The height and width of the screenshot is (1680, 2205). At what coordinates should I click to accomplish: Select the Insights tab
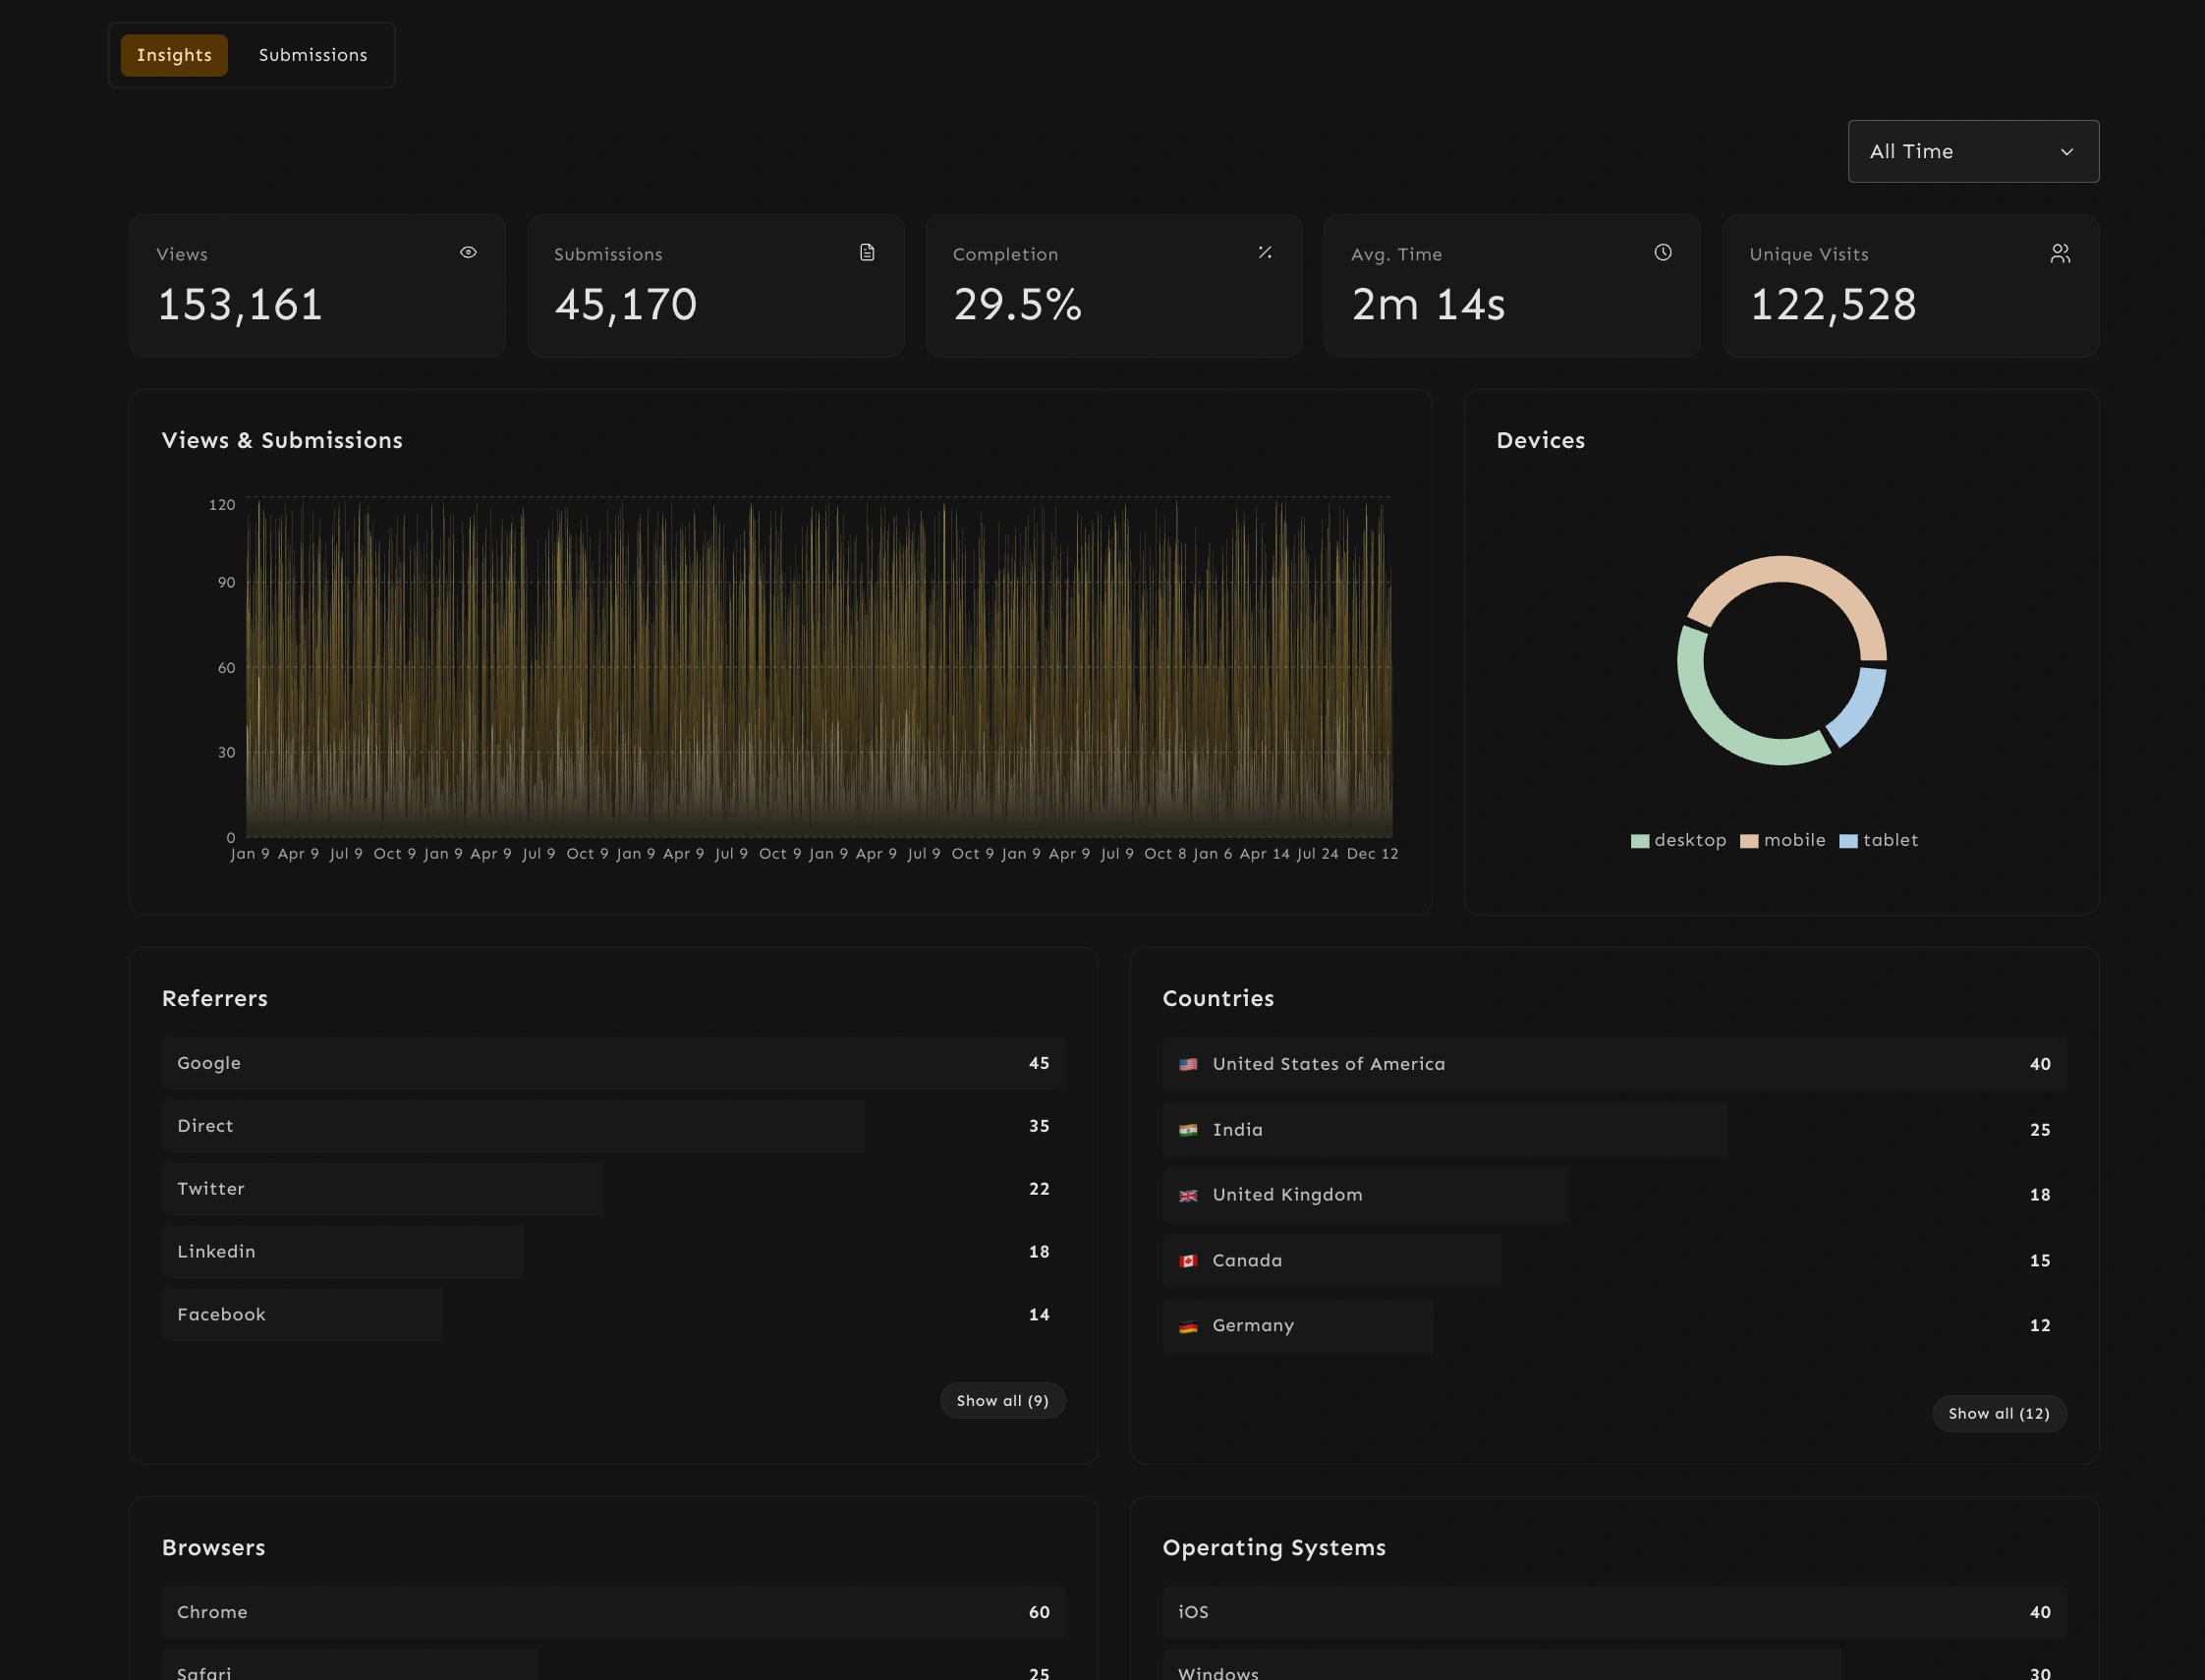(x=174, y=55)
